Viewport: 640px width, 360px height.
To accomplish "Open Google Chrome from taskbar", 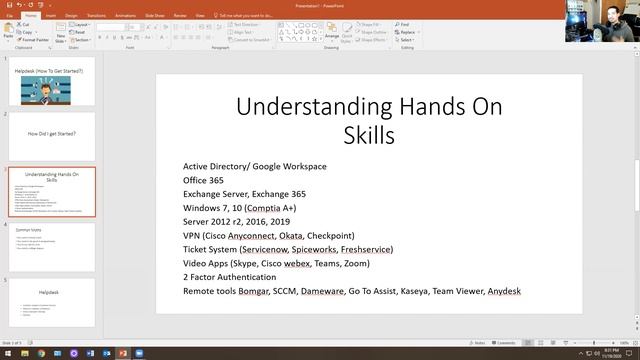I will [41, 353].
